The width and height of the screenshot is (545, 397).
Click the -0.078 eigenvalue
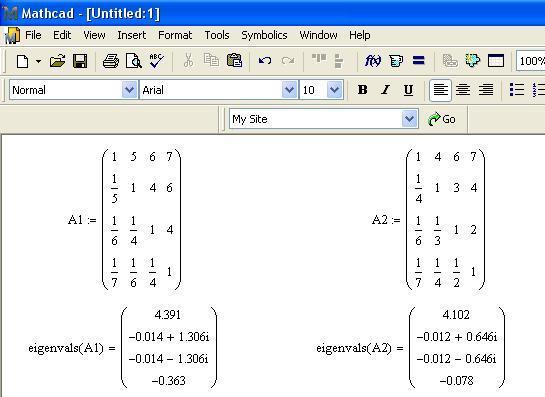456,381
